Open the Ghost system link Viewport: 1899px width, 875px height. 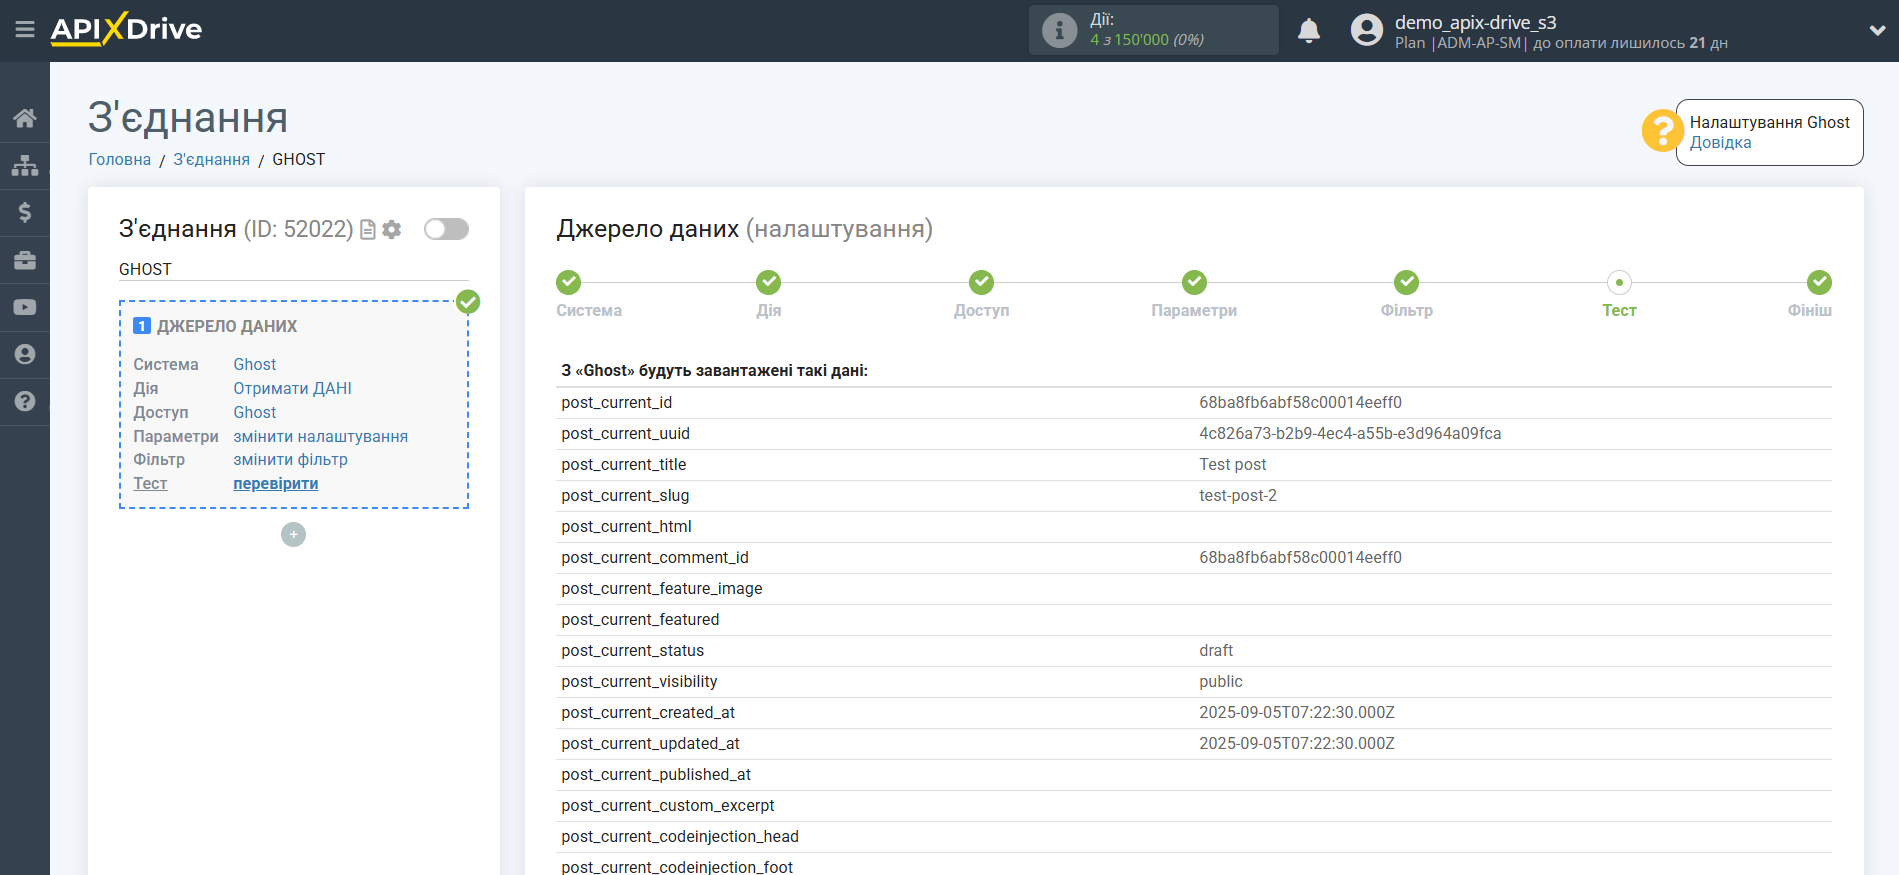[x=255, y=364]
